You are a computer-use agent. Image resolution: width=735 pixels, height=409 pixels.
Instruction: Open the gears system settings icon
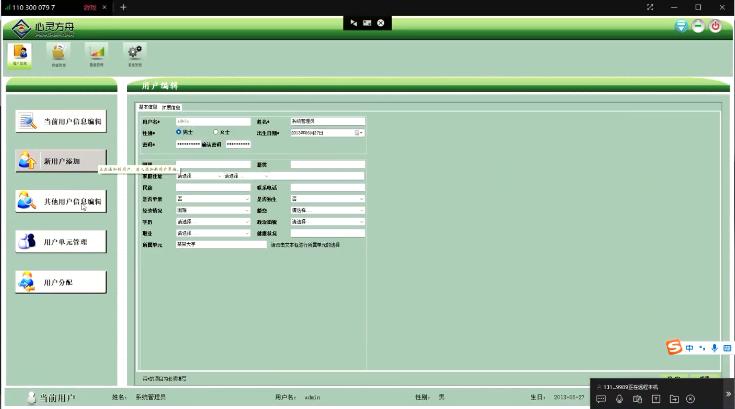(x=134, y=53)
